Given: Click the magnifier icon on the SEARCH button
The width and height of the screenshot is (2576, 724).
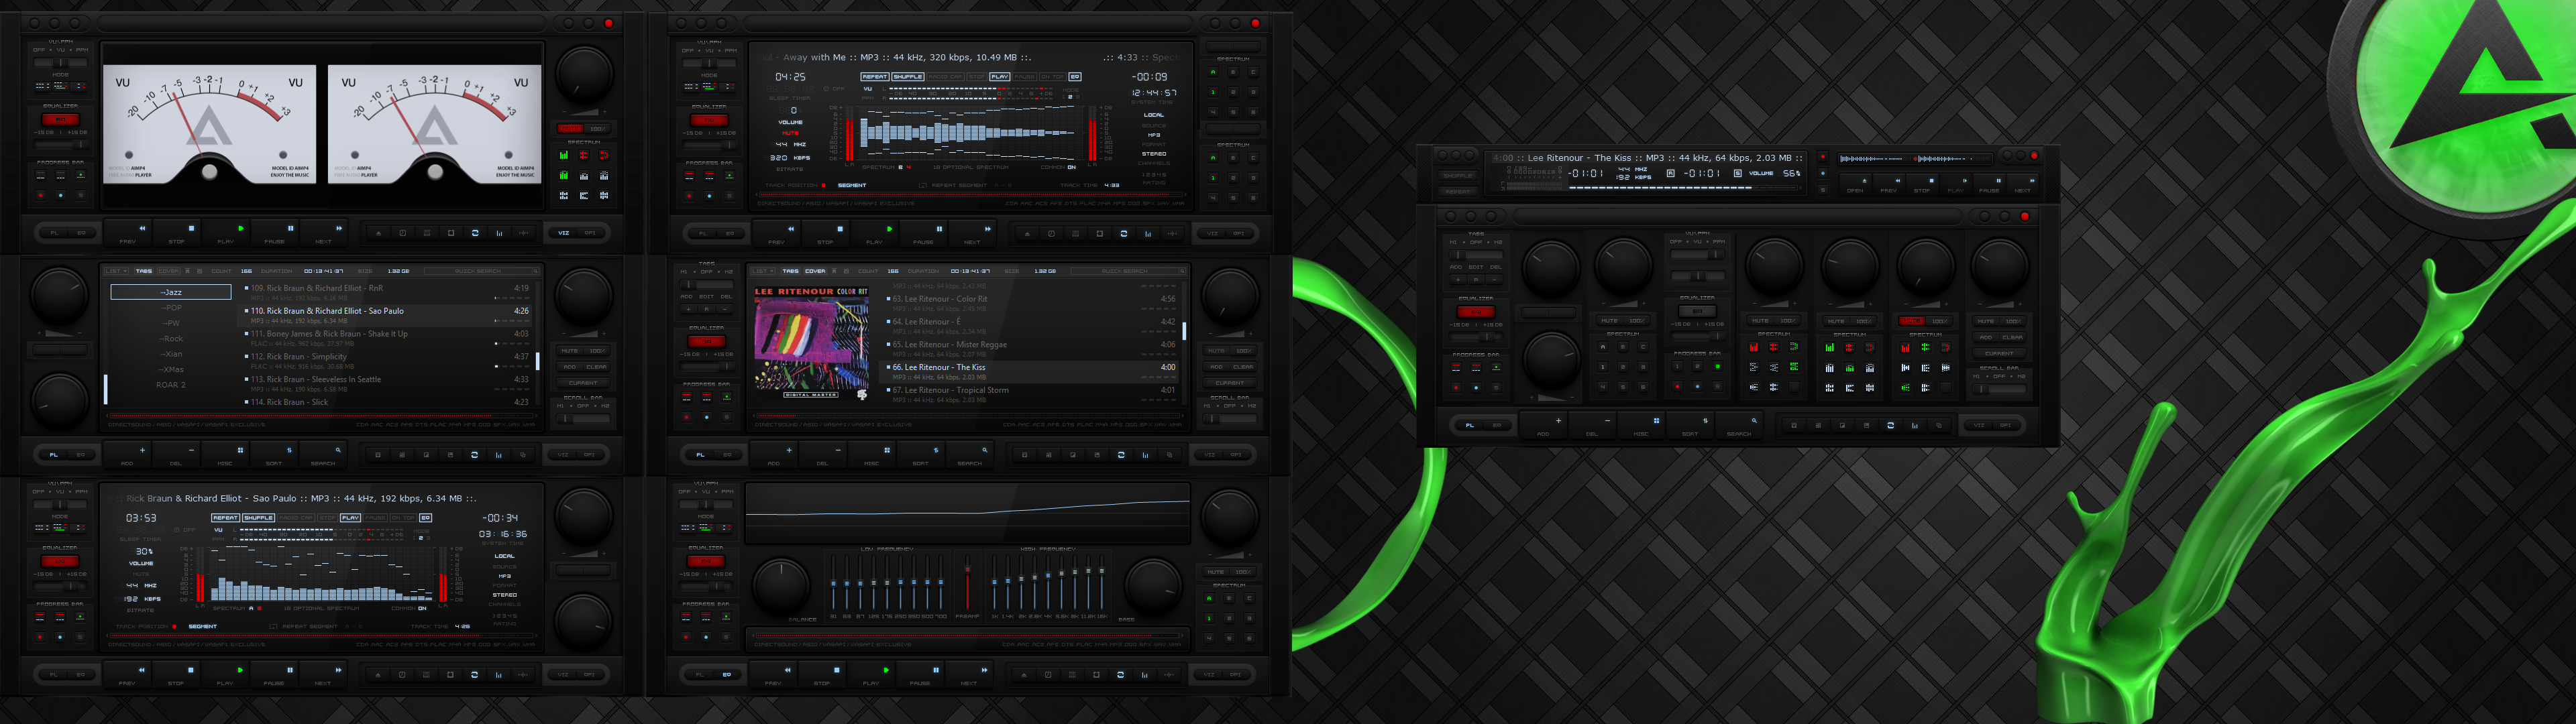Looking at the screenshot, I should tap(339, 451).
